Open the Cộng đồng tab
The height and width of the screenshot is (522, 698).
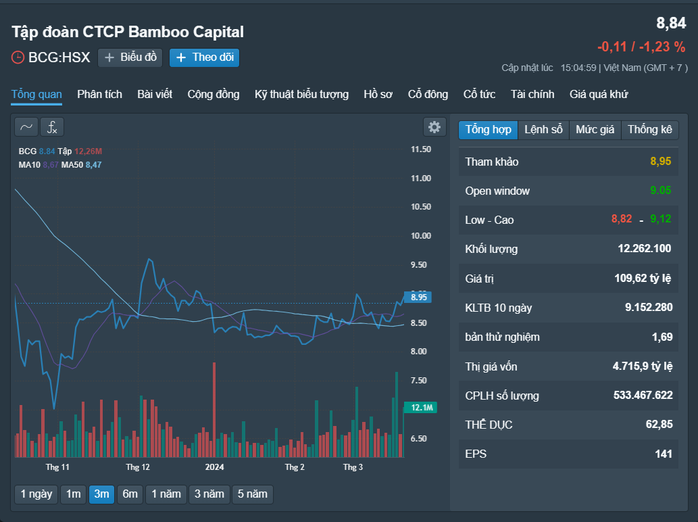213,94
